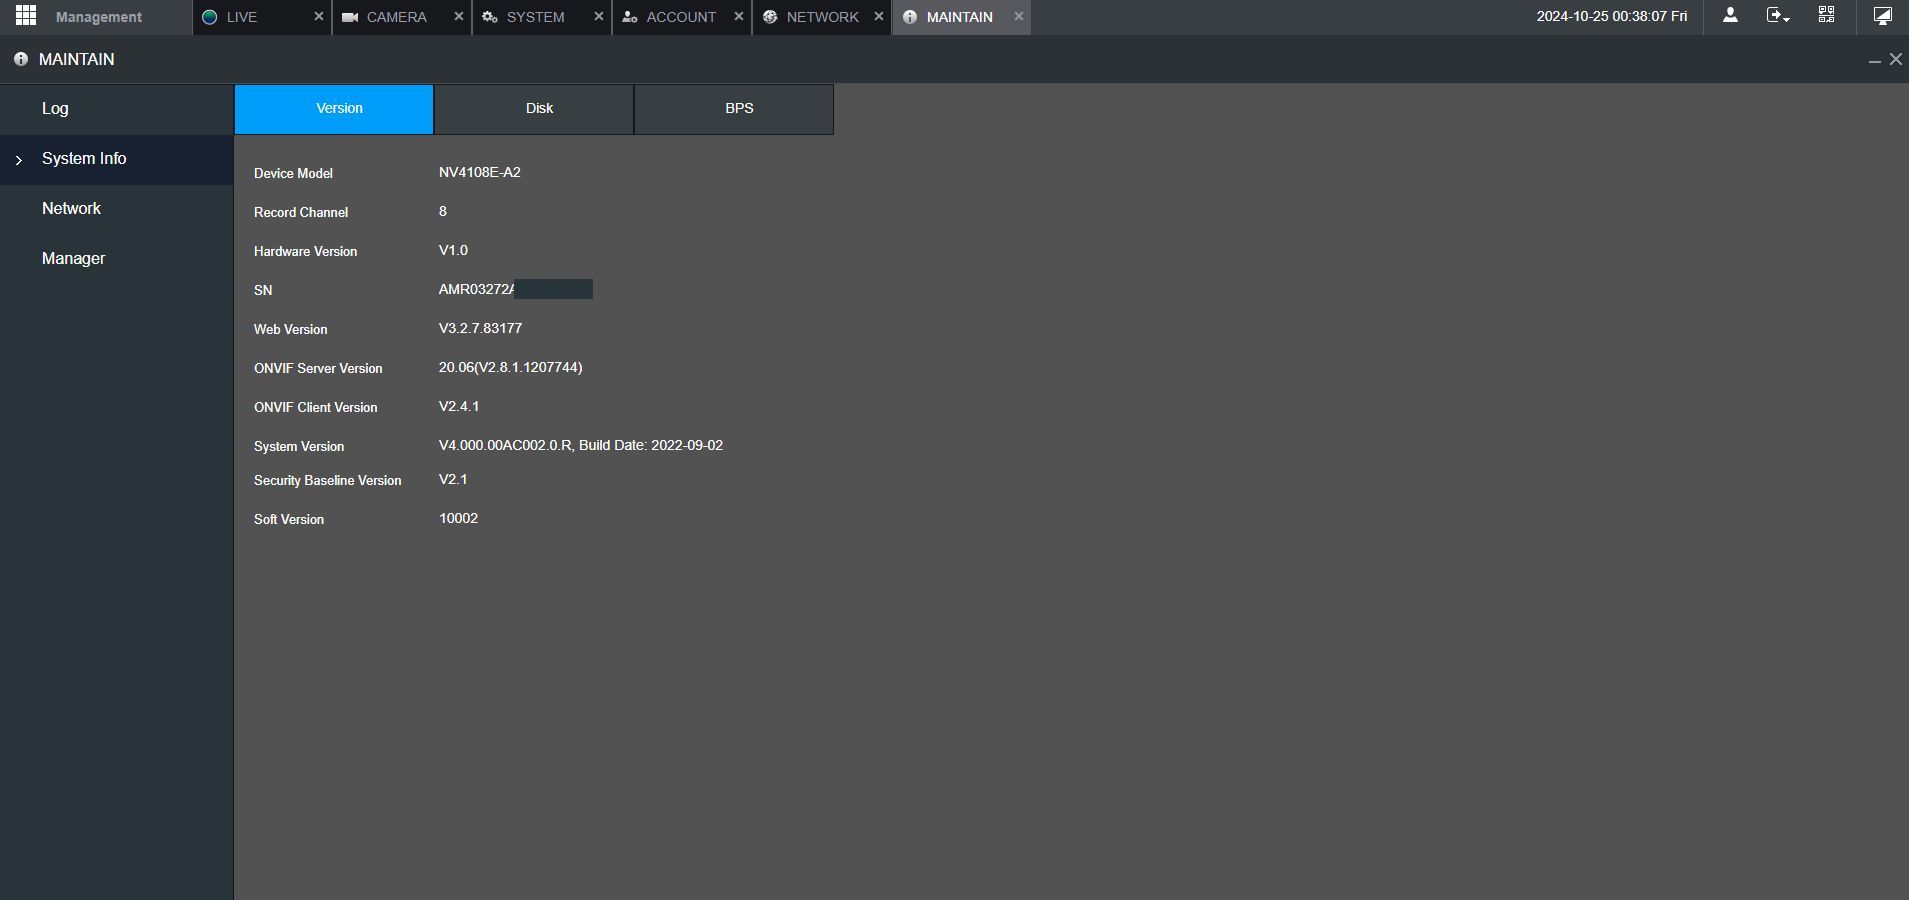The image size is (1909, 900).
Task: Close the ACCOUNT tab
Action: (739, 16)
